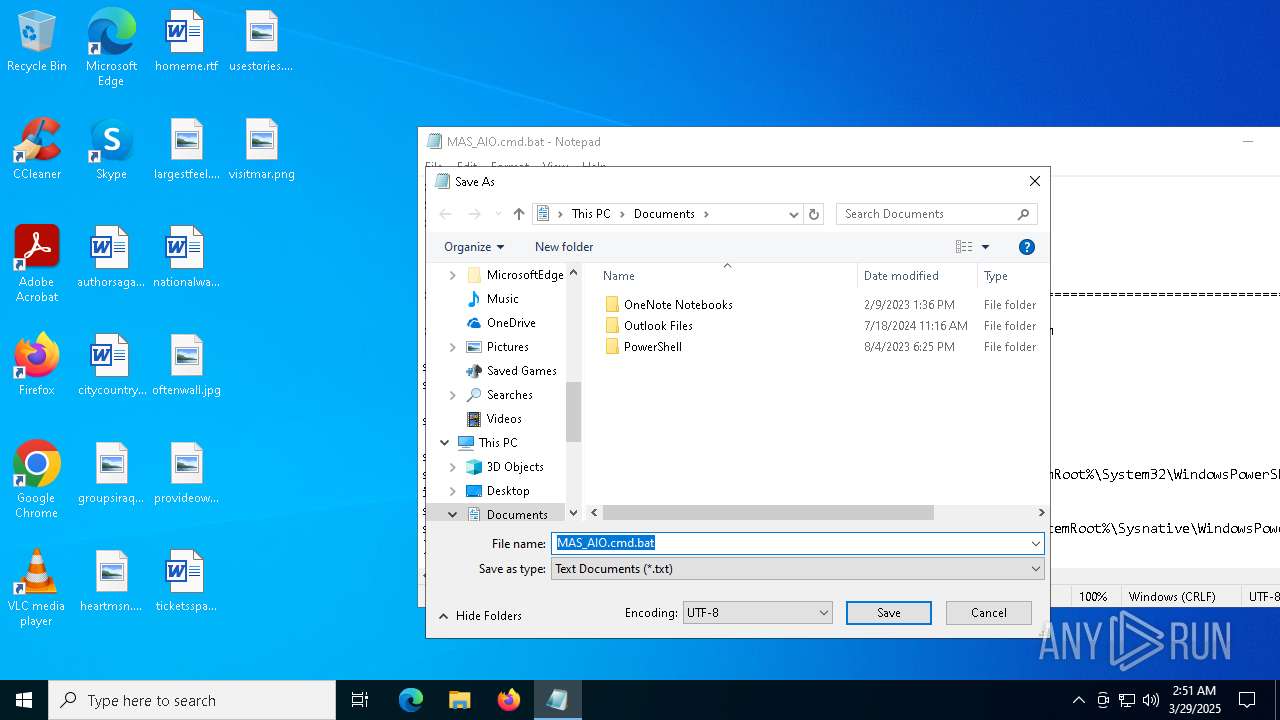The width and height of the screenshot is (1280, 720).
Task: Open Skype desktop shortcut
Action: [111, 150]
